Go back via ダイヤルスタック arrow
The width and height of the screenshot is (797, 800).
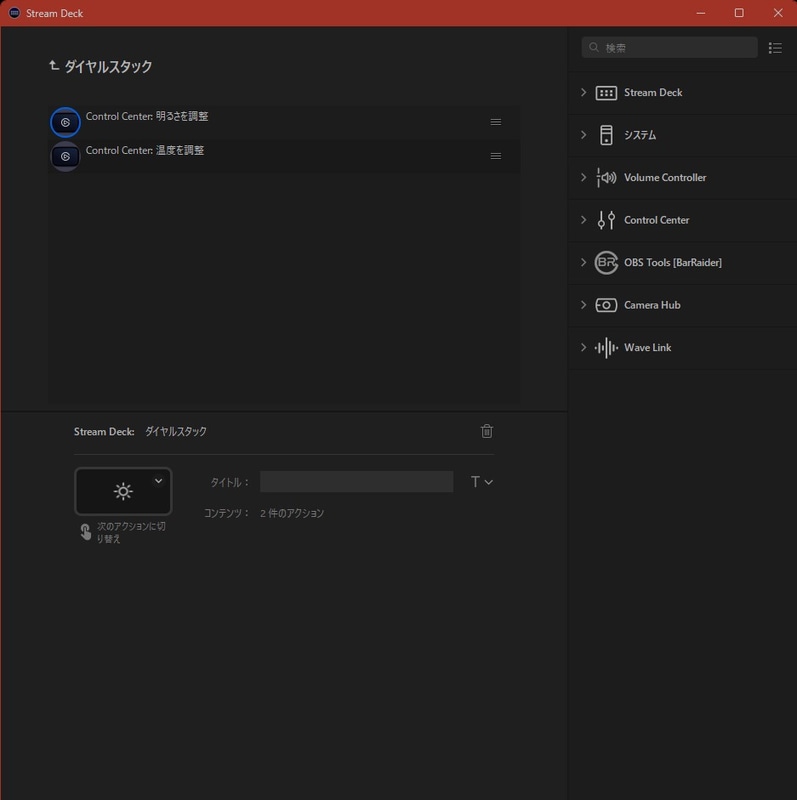tap(54, 66)
